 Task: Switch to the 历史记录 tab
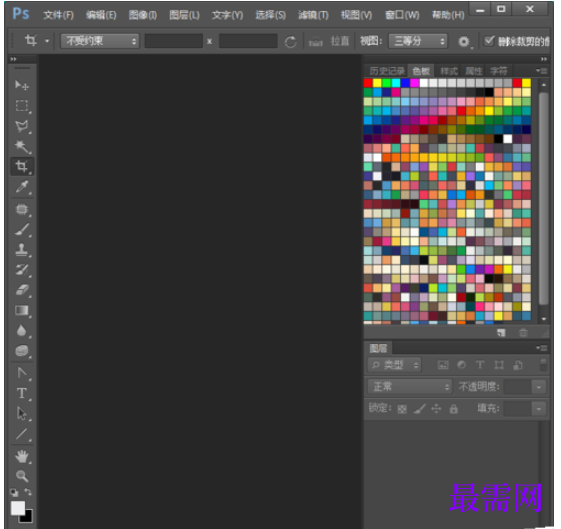coord(386,71)
